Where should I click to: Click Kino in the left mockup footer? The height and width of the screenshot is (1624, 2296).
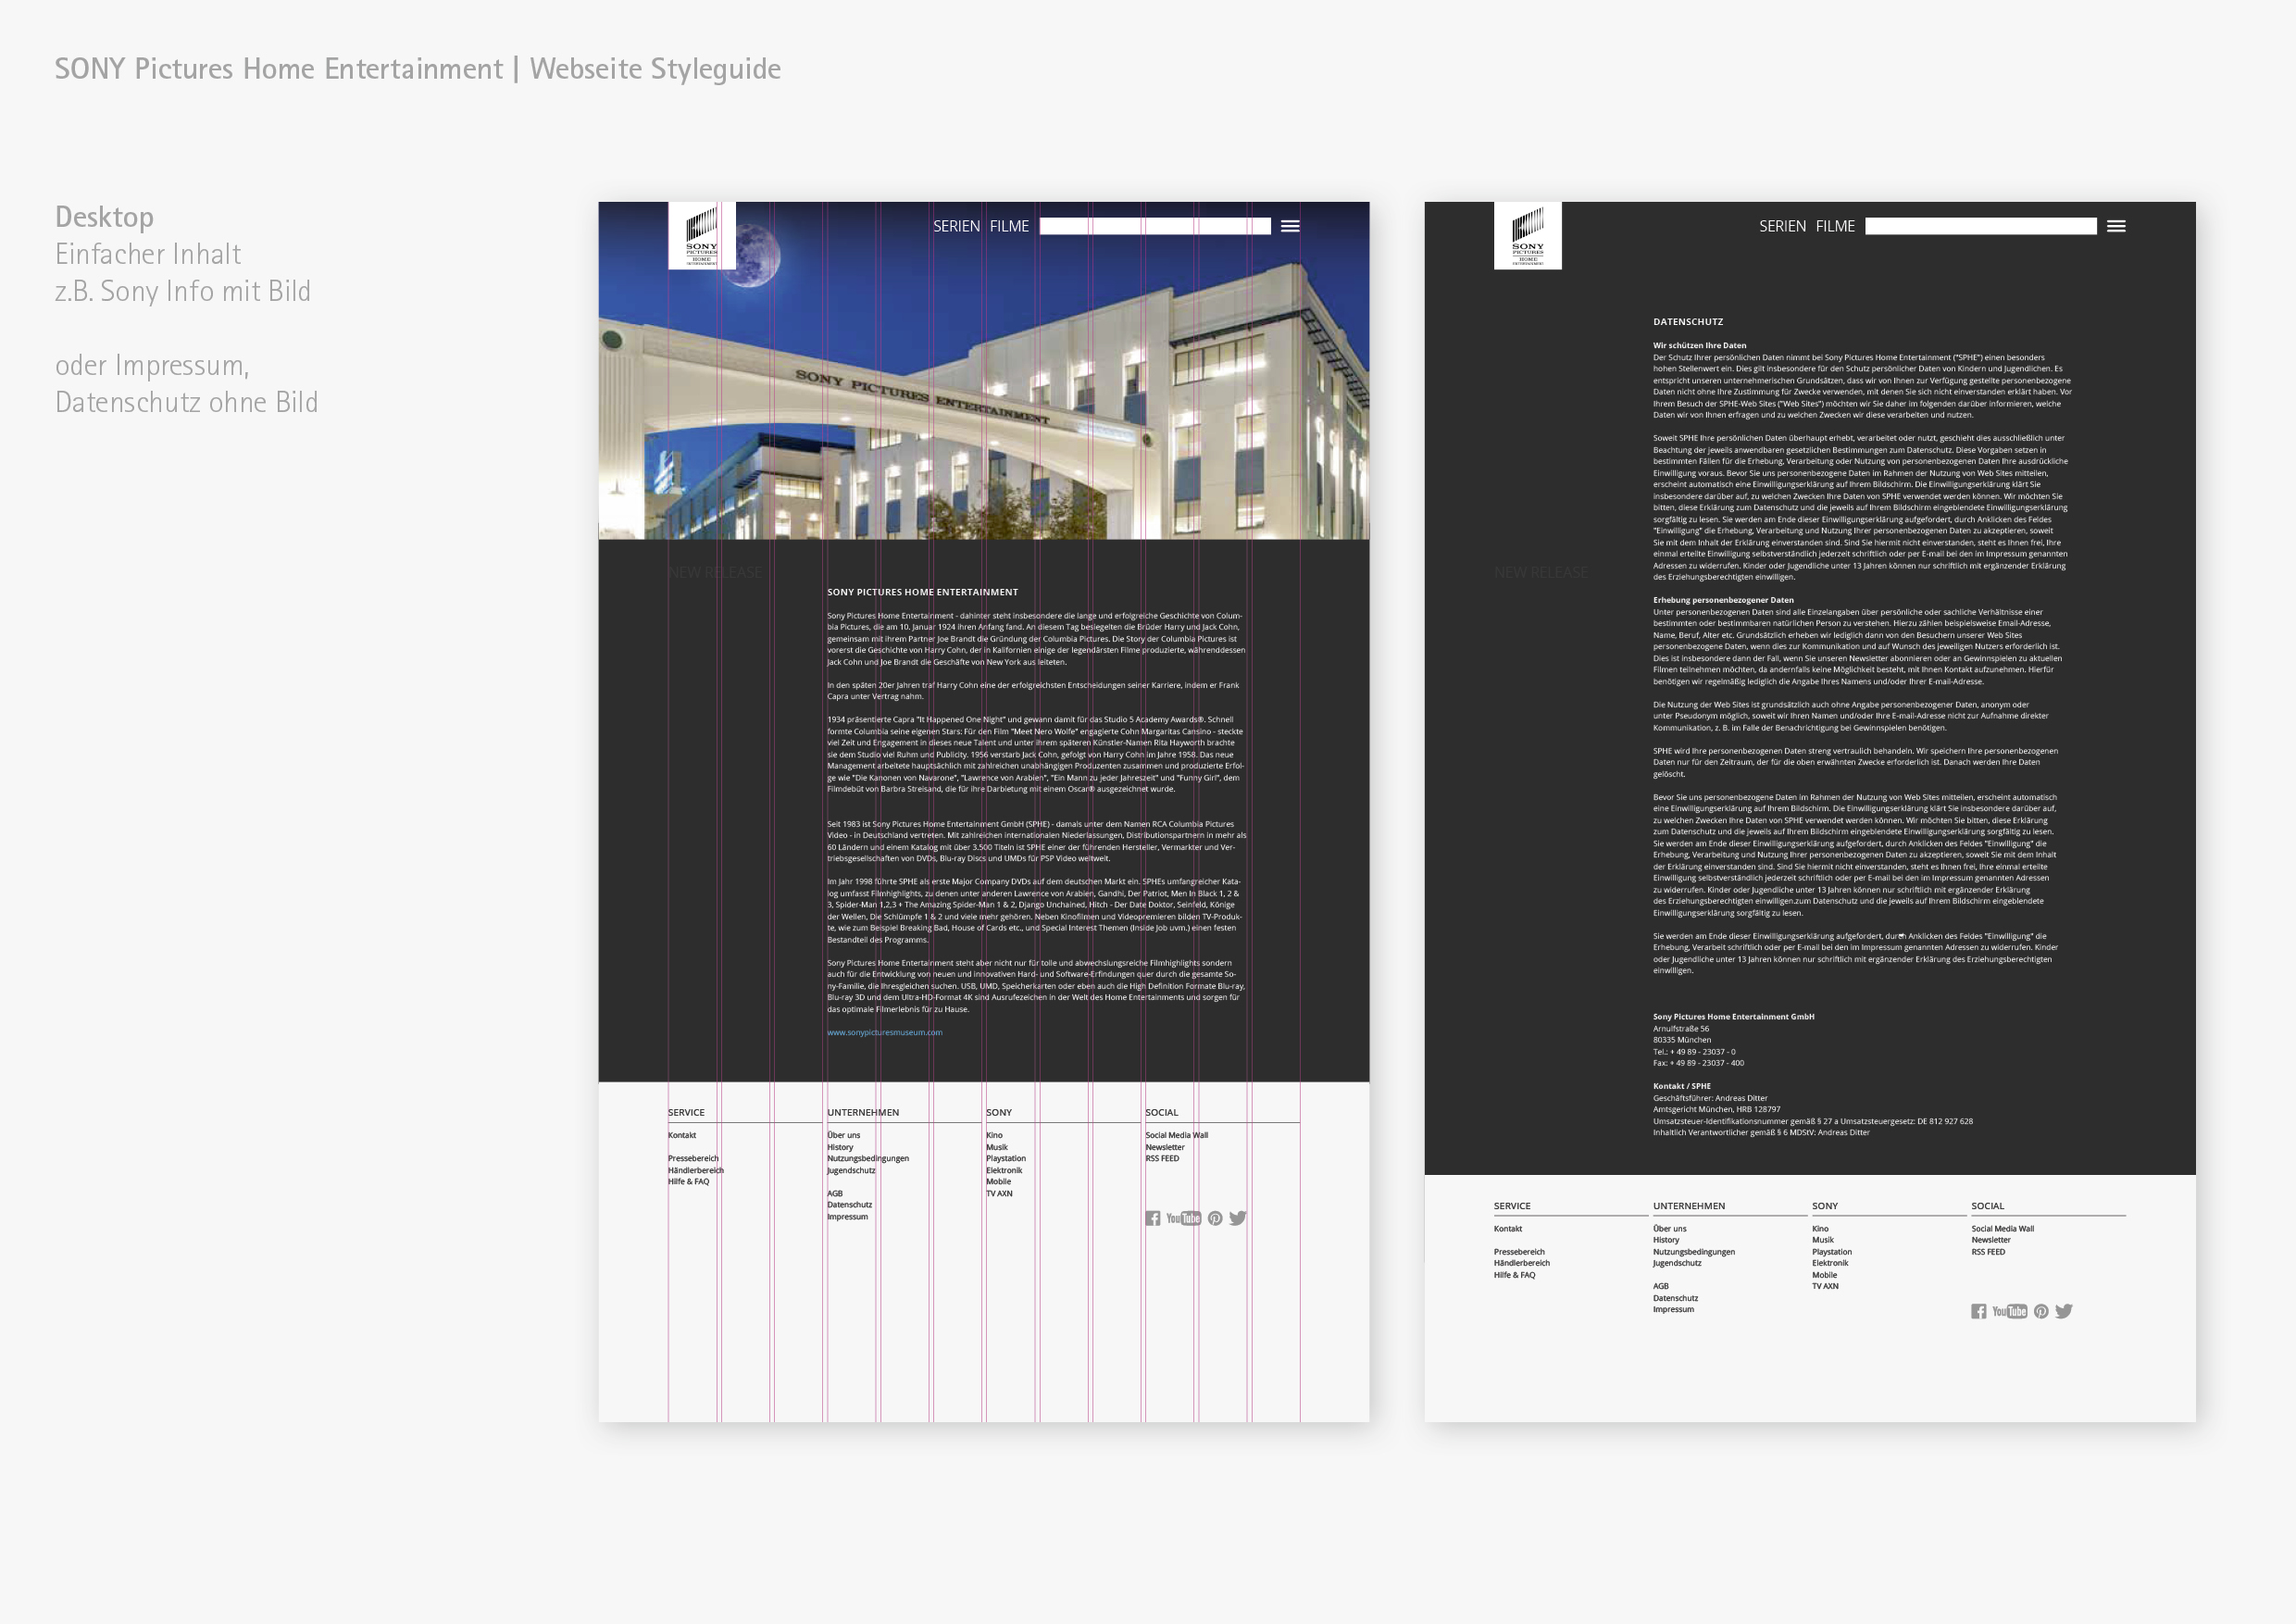994,1135
